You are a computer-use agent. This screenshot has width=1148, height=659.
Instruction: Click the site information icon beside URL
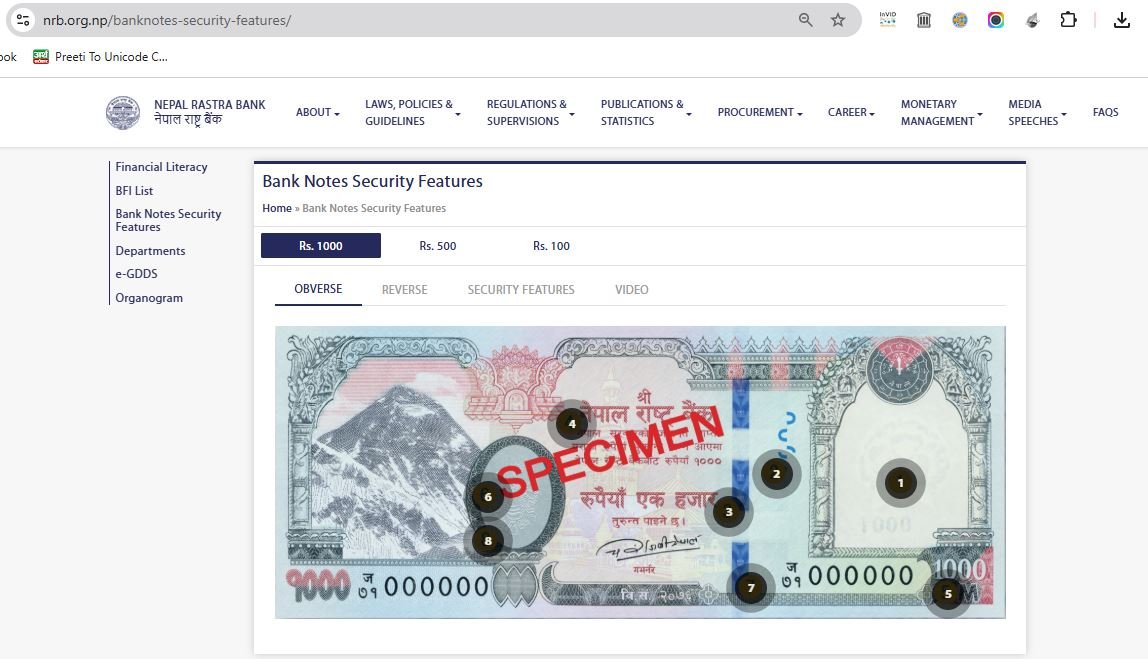[x=23, y=20]
